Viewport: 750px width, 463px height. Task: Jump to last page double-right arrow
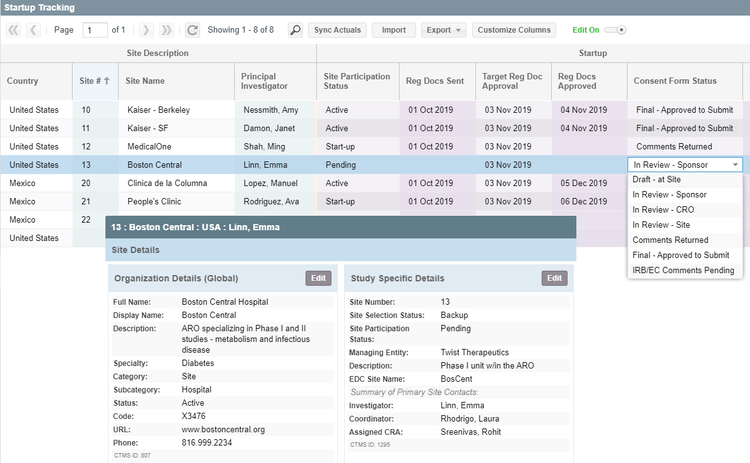pyautogui.click(x=166, y=30)
